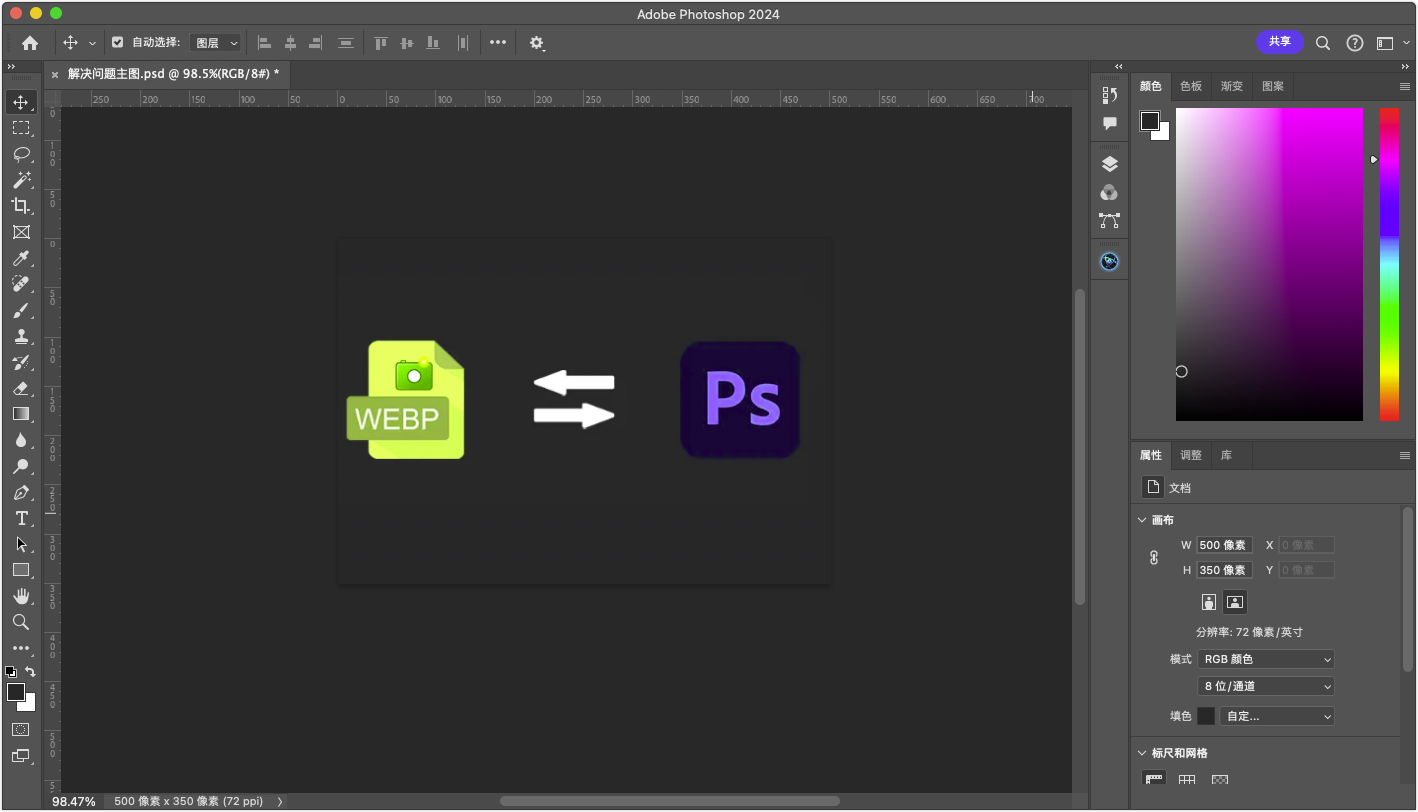Viewport: 1418px width, 812px height.
Task: Select the Eyedropper tool
Action: (x=21, y=258)
